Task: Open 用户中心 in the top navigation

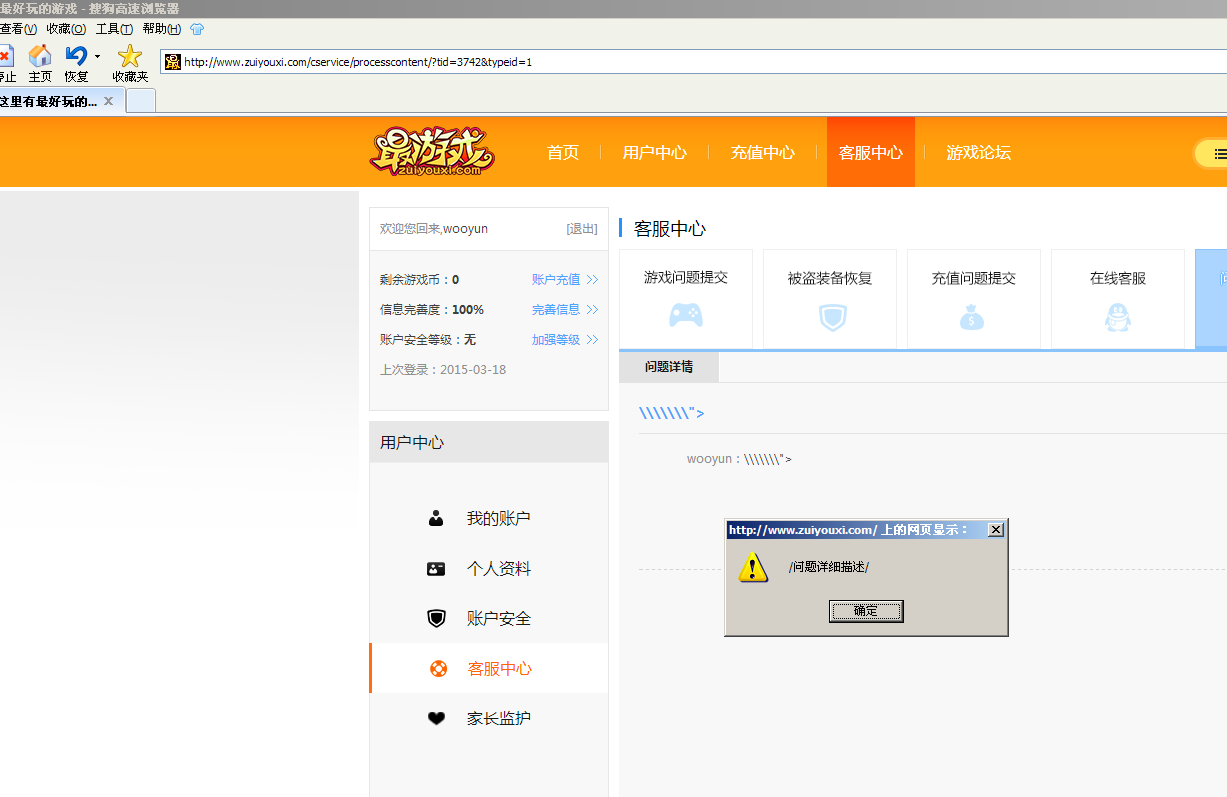Action: pyautogui.click(x=655, y=152)
